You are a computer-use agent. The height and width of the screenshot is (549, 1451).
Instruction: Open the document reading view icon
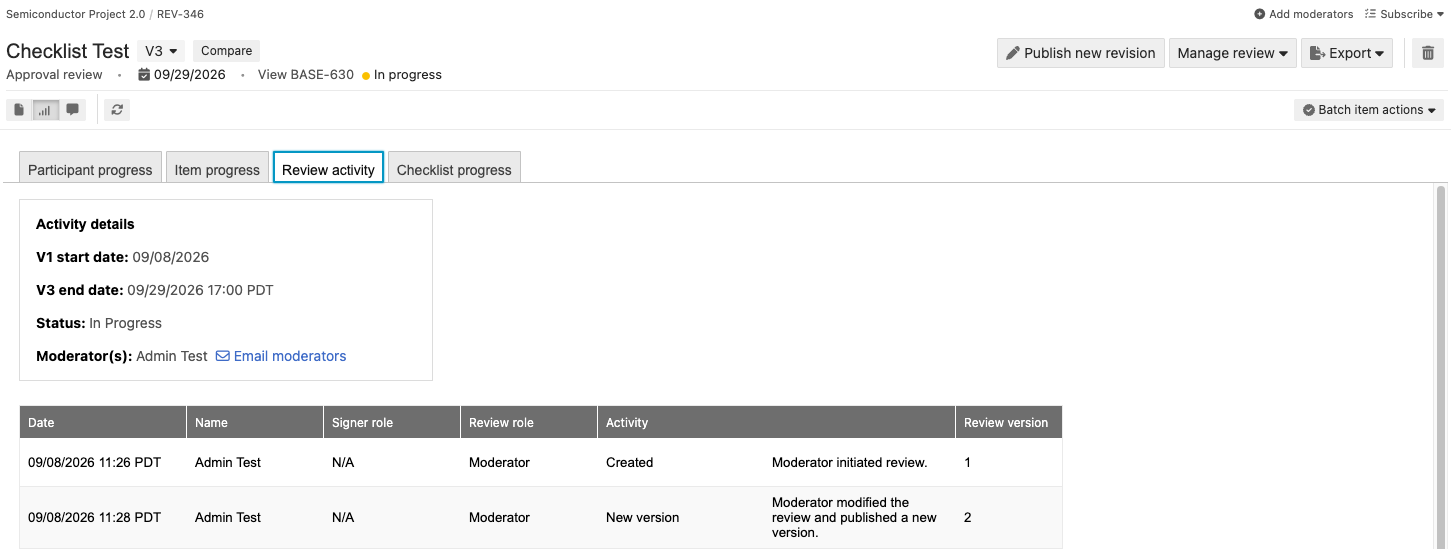(x=19, y=110)
